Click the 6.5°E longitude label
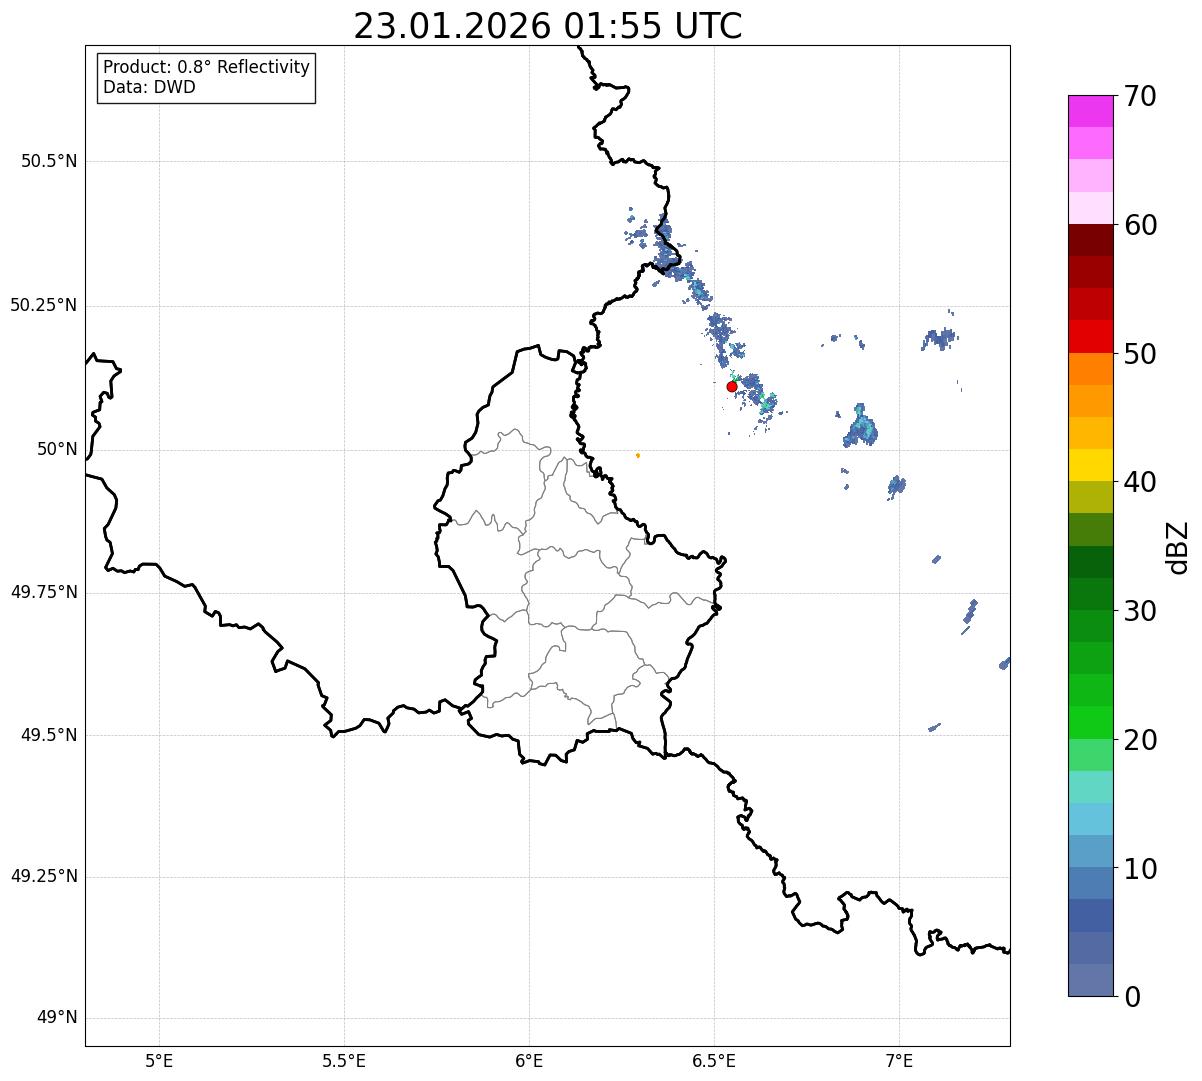 click(x=714, y=1060)
